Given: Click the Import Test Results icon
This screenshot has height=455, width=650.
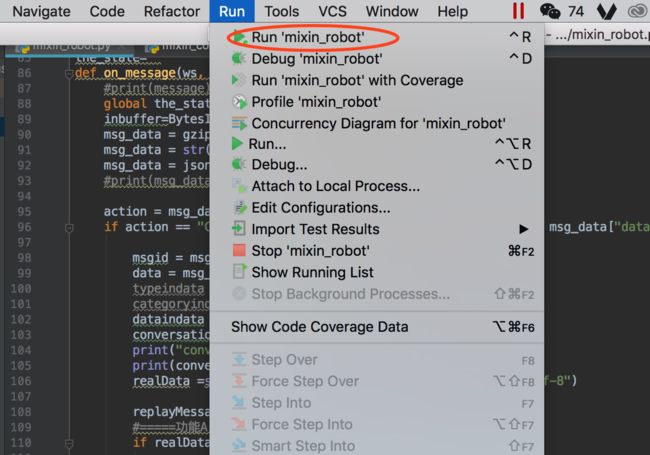Looking at the screenshot, I should pos(239,229).
